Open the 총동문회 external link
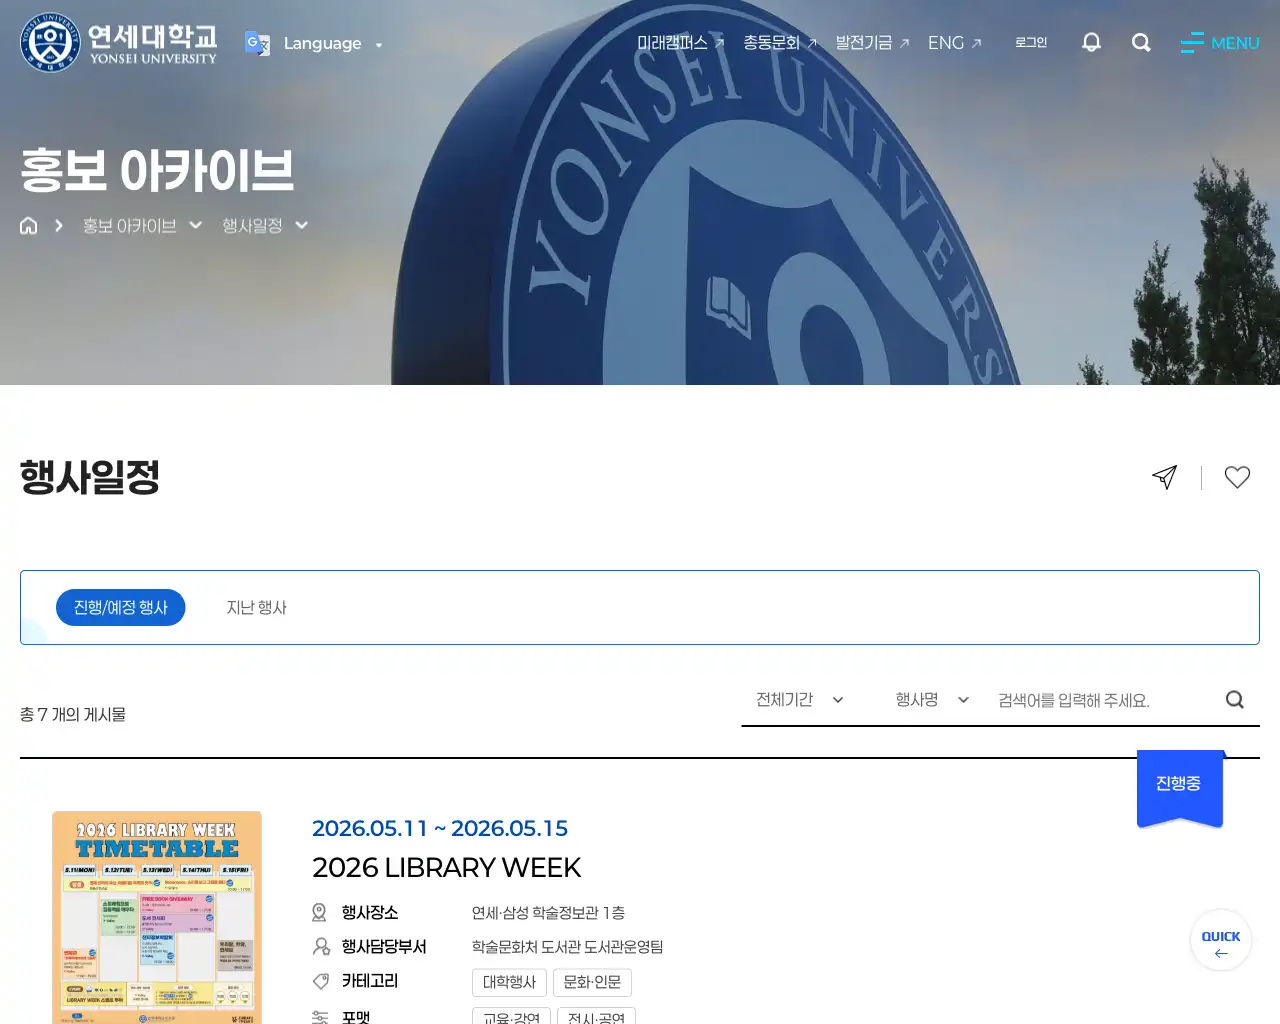Image resolution: width=1280 pixels, height=1024 pixels. point(780,43)
